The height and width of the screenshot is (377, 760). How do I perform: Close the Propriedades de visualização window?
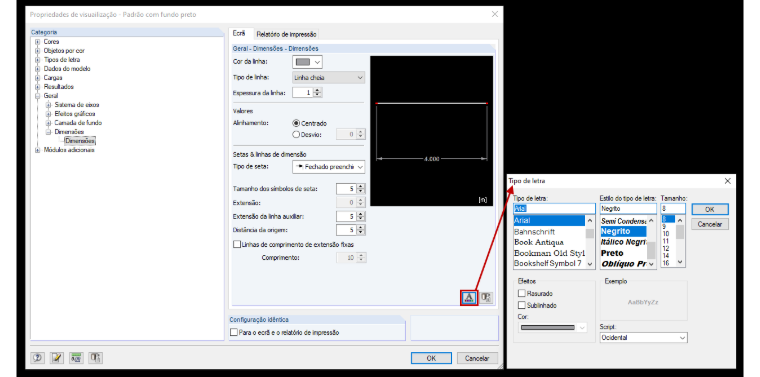494,14
